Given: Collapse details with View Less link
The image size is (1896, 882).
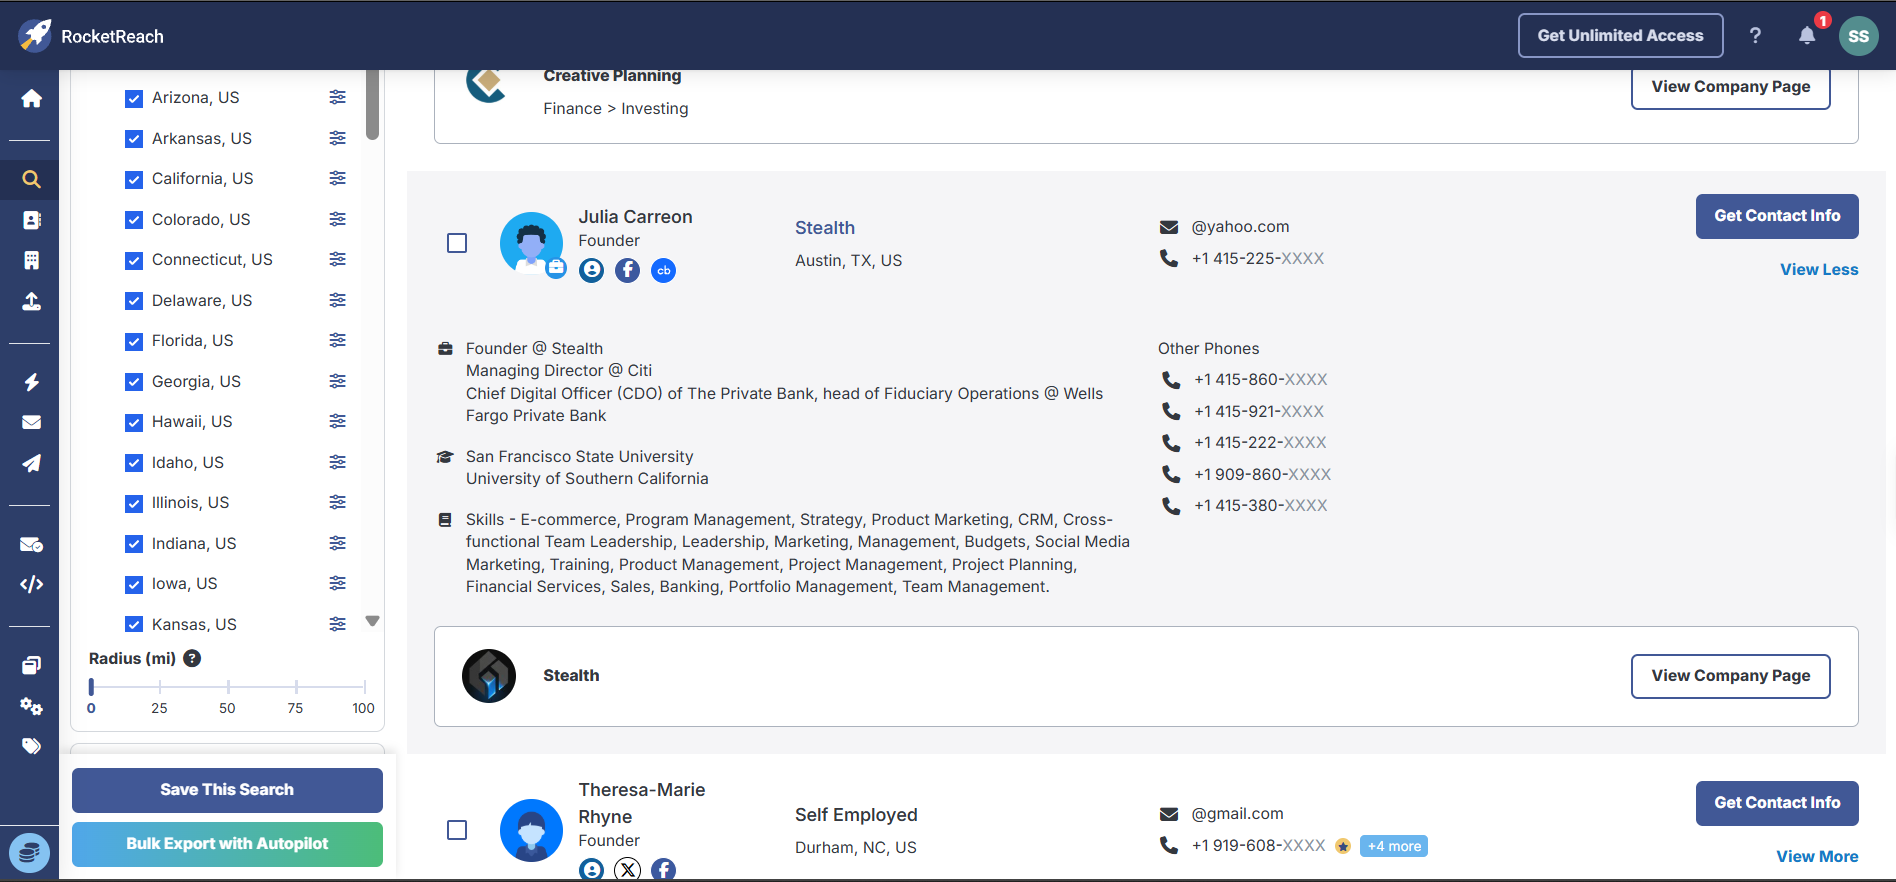Looking at the screenshot, I should click(x=1819, y=270).
